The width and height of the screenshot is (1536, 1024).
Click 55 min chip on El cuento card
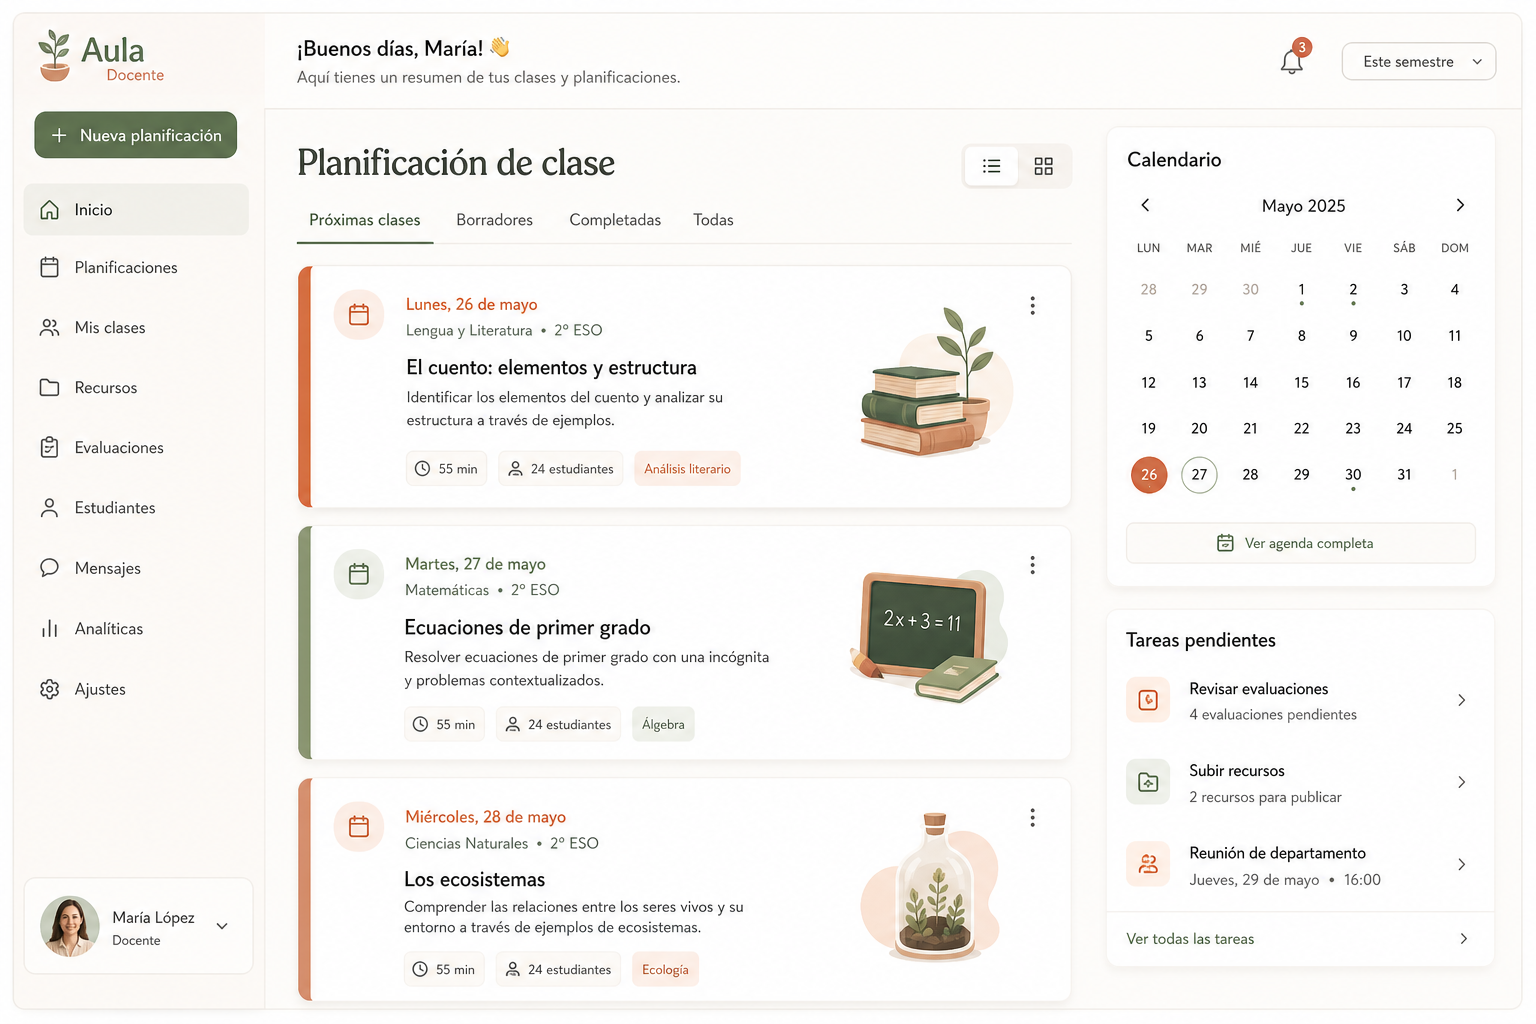point(446,469)
